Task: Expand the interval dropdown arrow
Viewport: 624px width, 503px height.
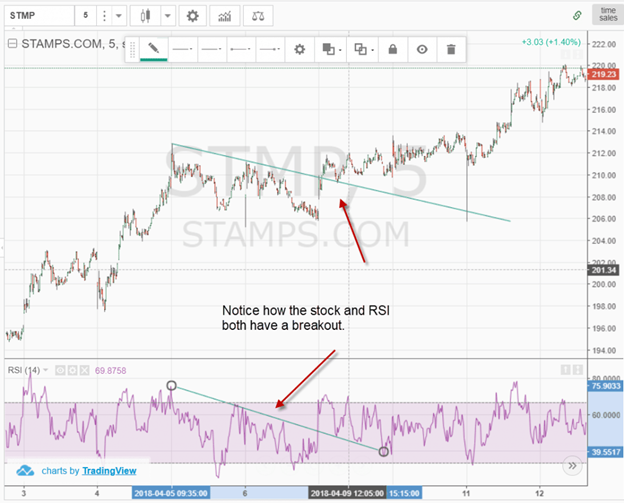Action: coord(119,16)
